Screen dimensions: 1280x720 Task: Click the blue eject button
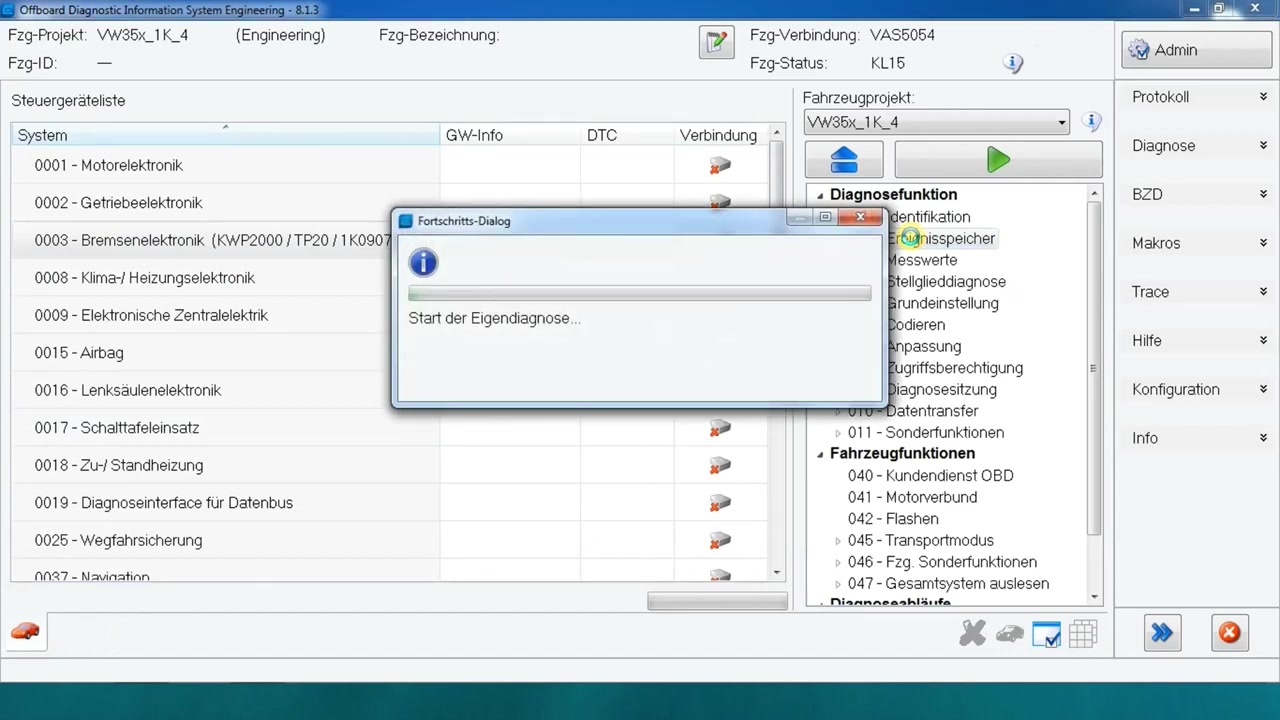tap(844, 160)
